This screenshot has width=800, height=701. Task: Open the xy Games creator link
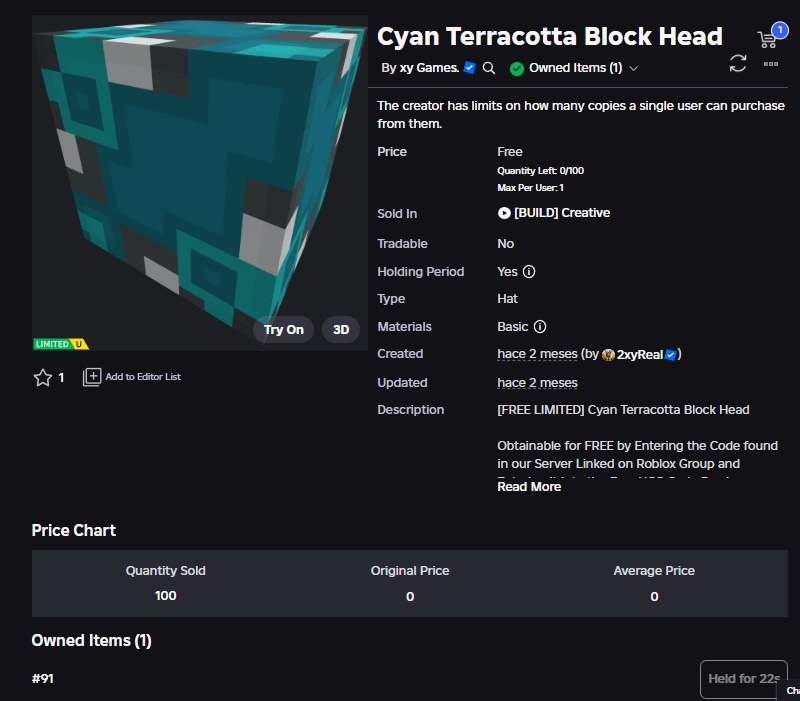click(x=429, y=68)
